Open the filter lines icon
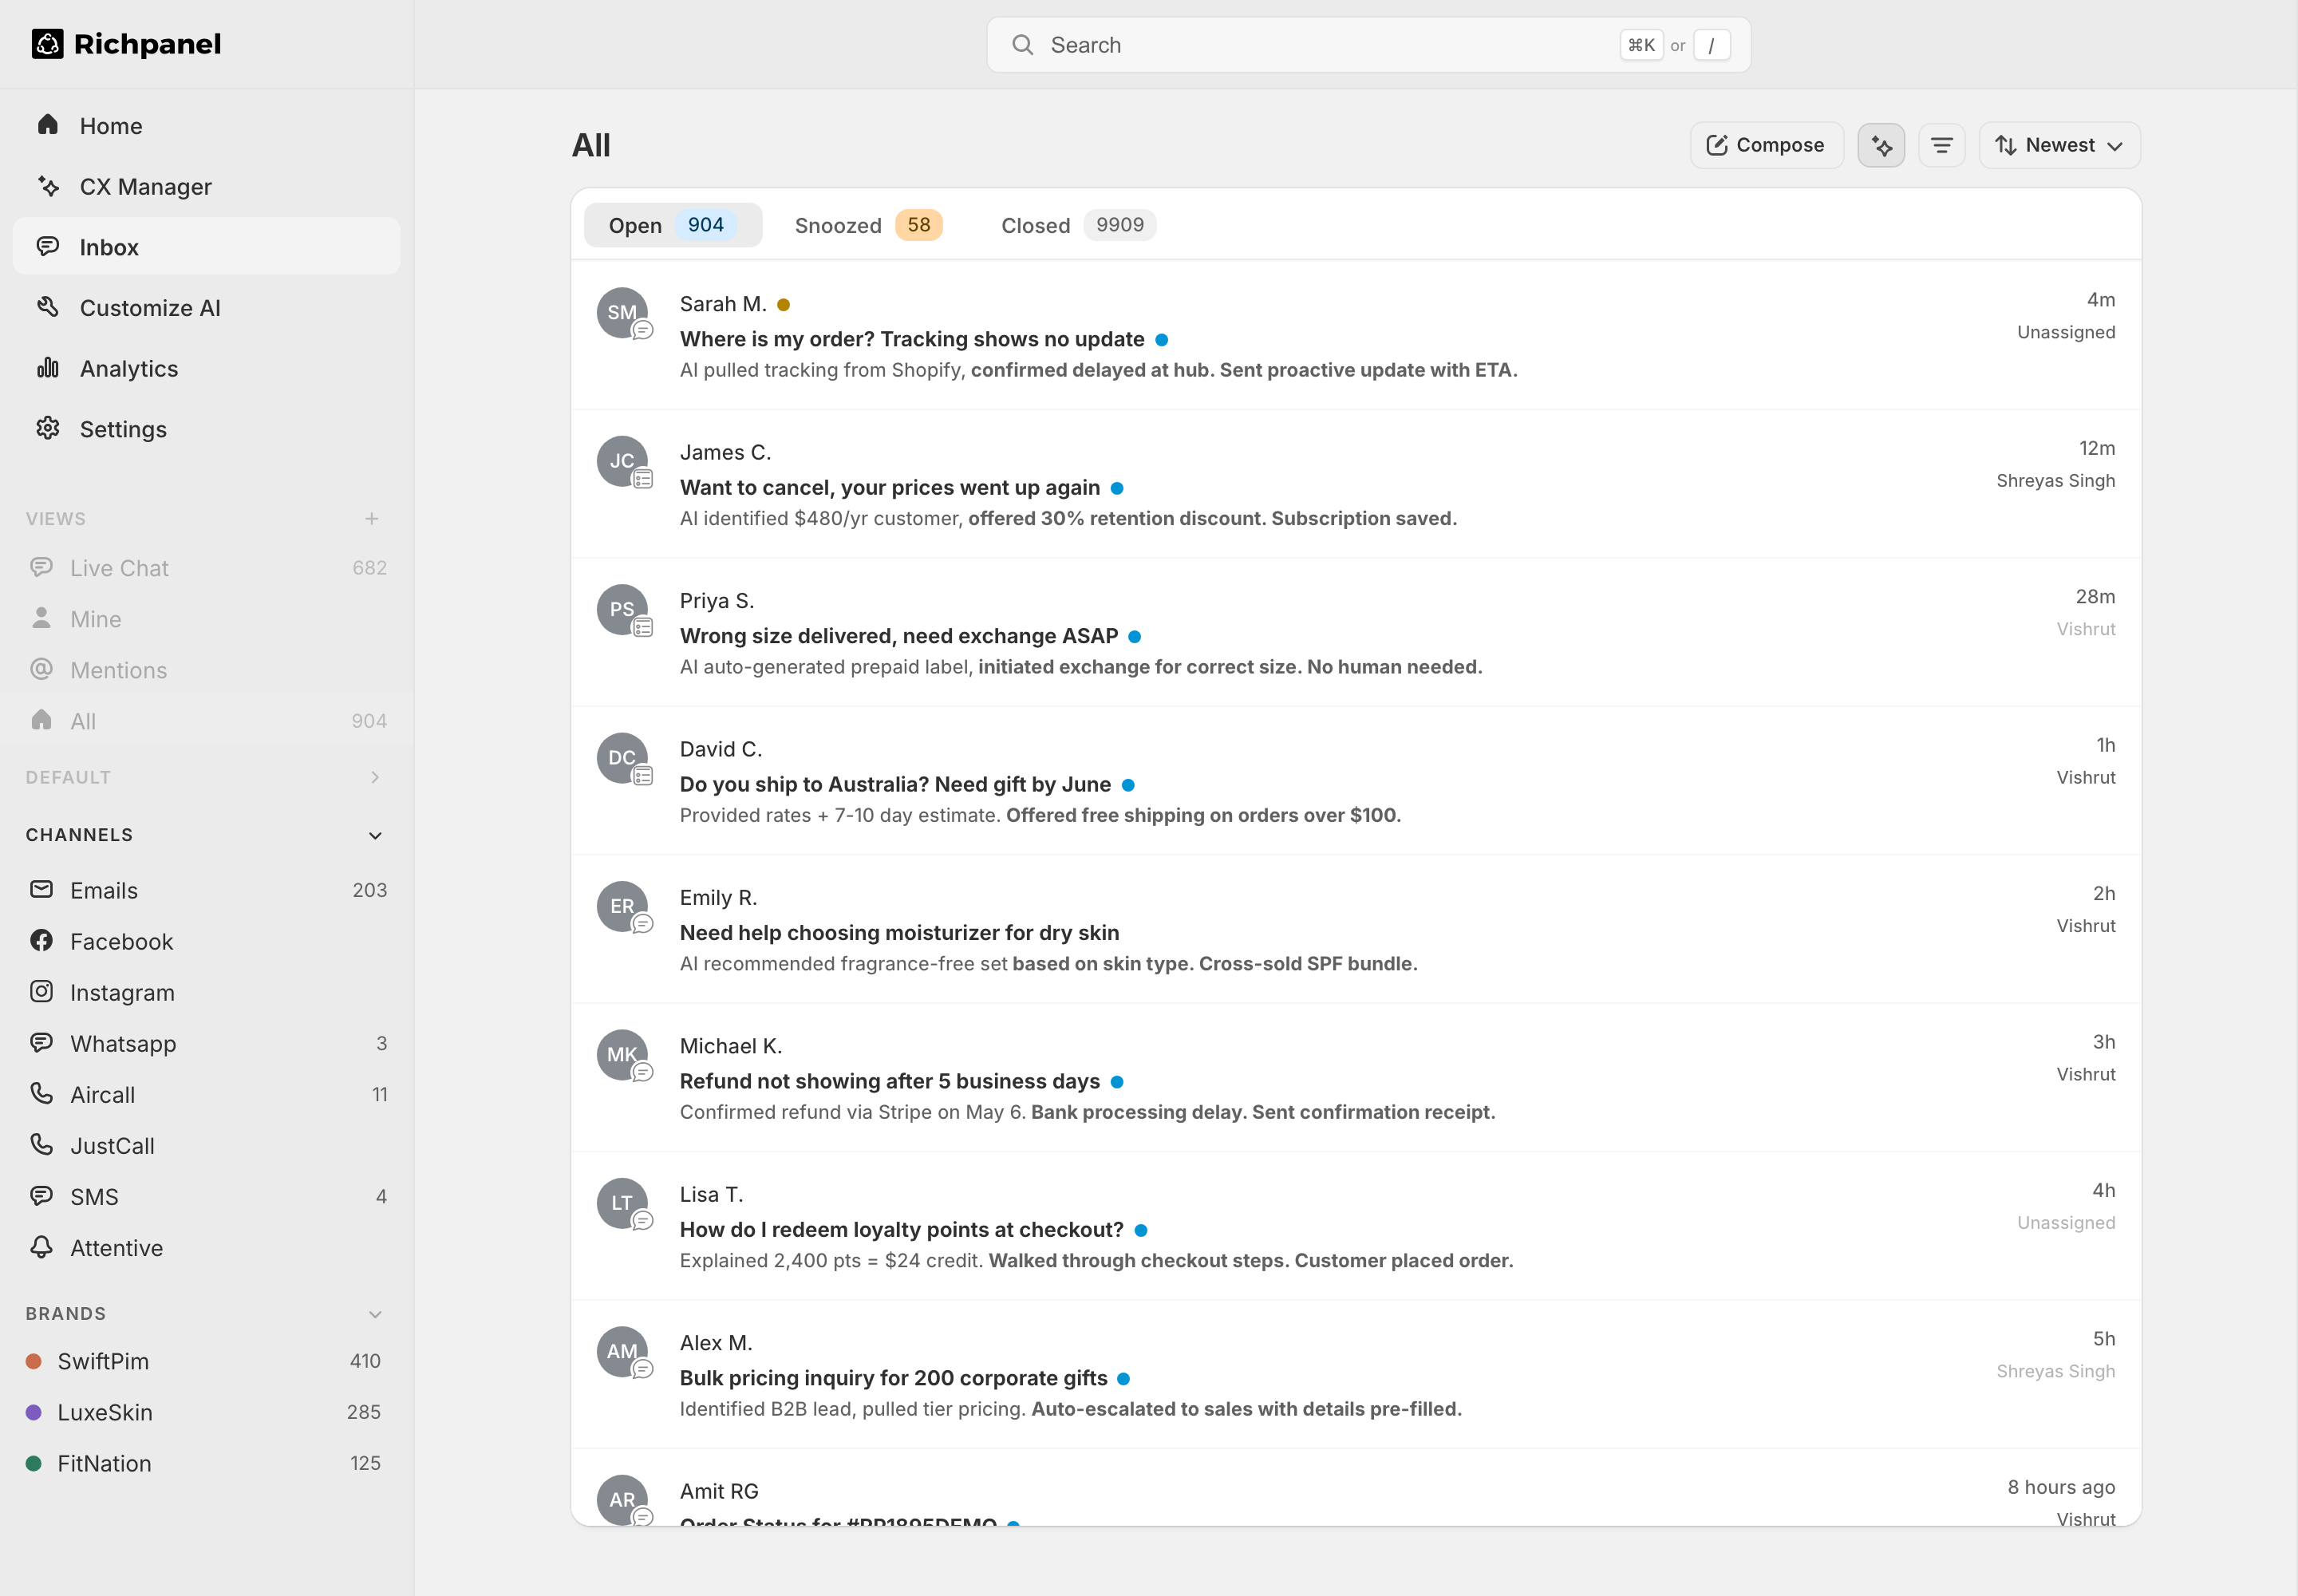 pos(1941,145)
